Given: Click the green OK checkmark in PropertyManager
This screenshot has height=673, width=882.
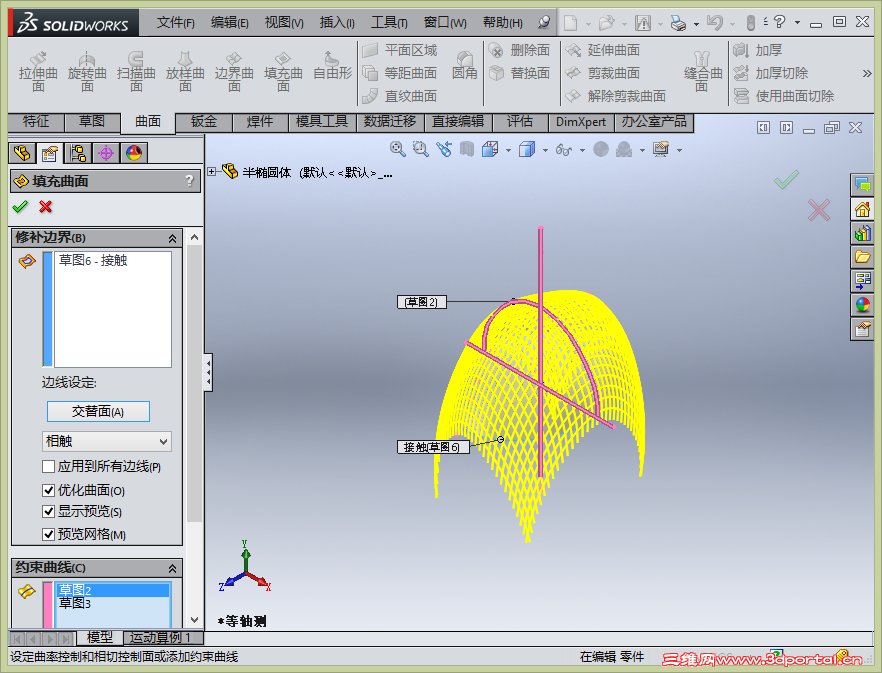Looking at the screenshot, I should point(20,207).
